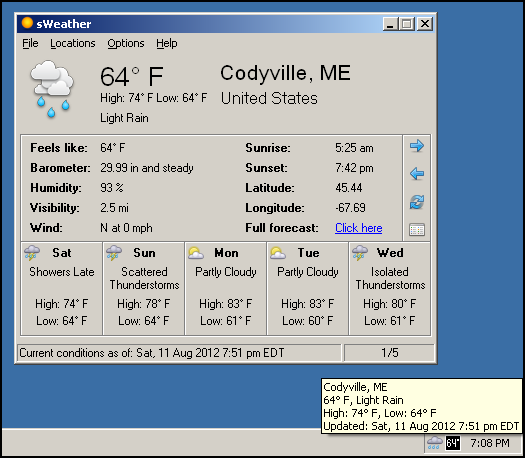This screenshot has width=525, height=458.
Task: Click the 64° temperature tray icon
Action: tap(453, 443)
